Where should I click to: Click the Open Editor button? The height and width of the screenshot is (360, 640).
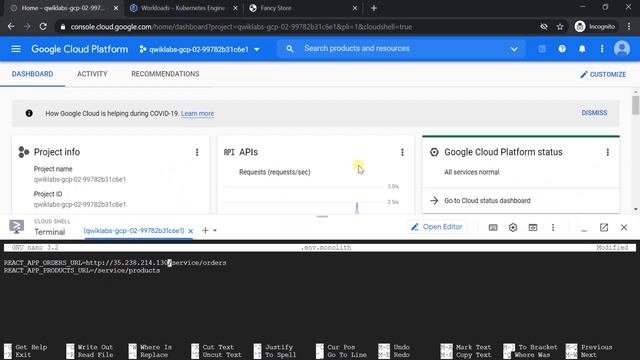(437, 227)
